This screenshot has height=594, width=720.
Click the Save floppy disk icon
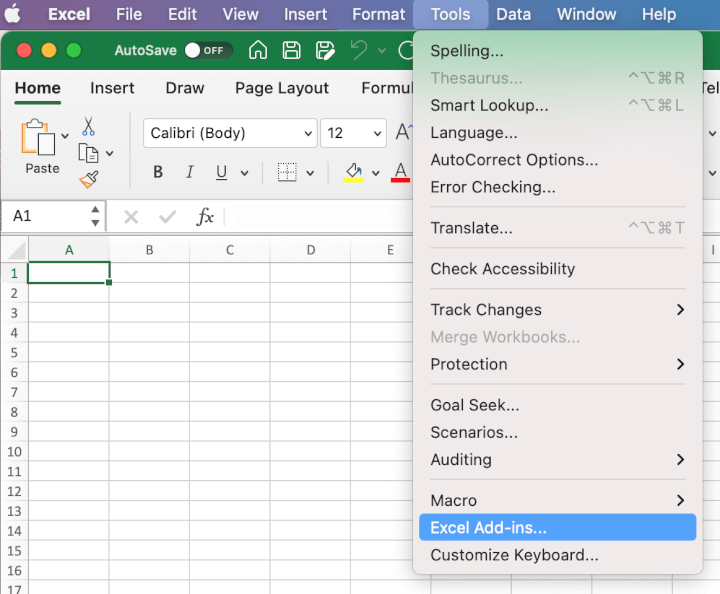click(x=291, y=50)
